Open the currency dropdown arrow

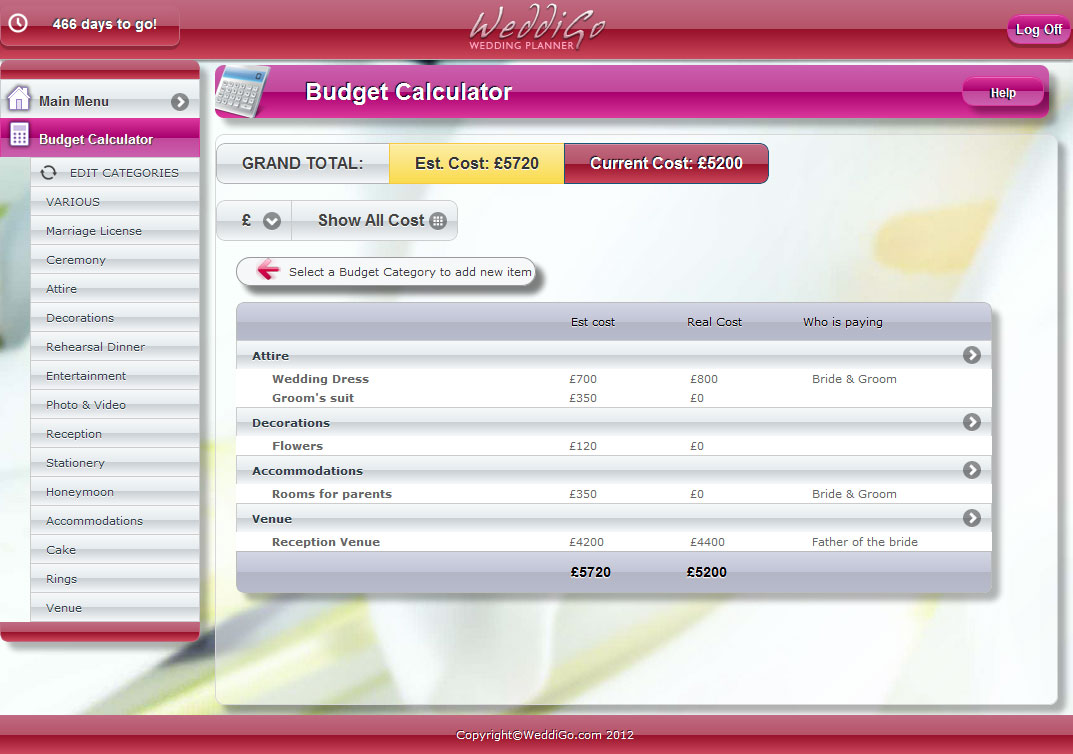point(272,221)
